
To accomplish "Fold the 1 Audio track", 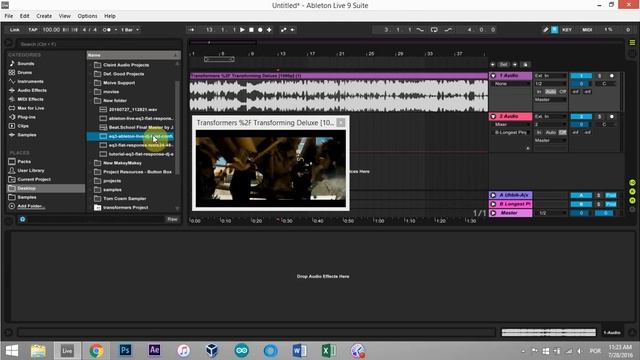I will (493, 76).
